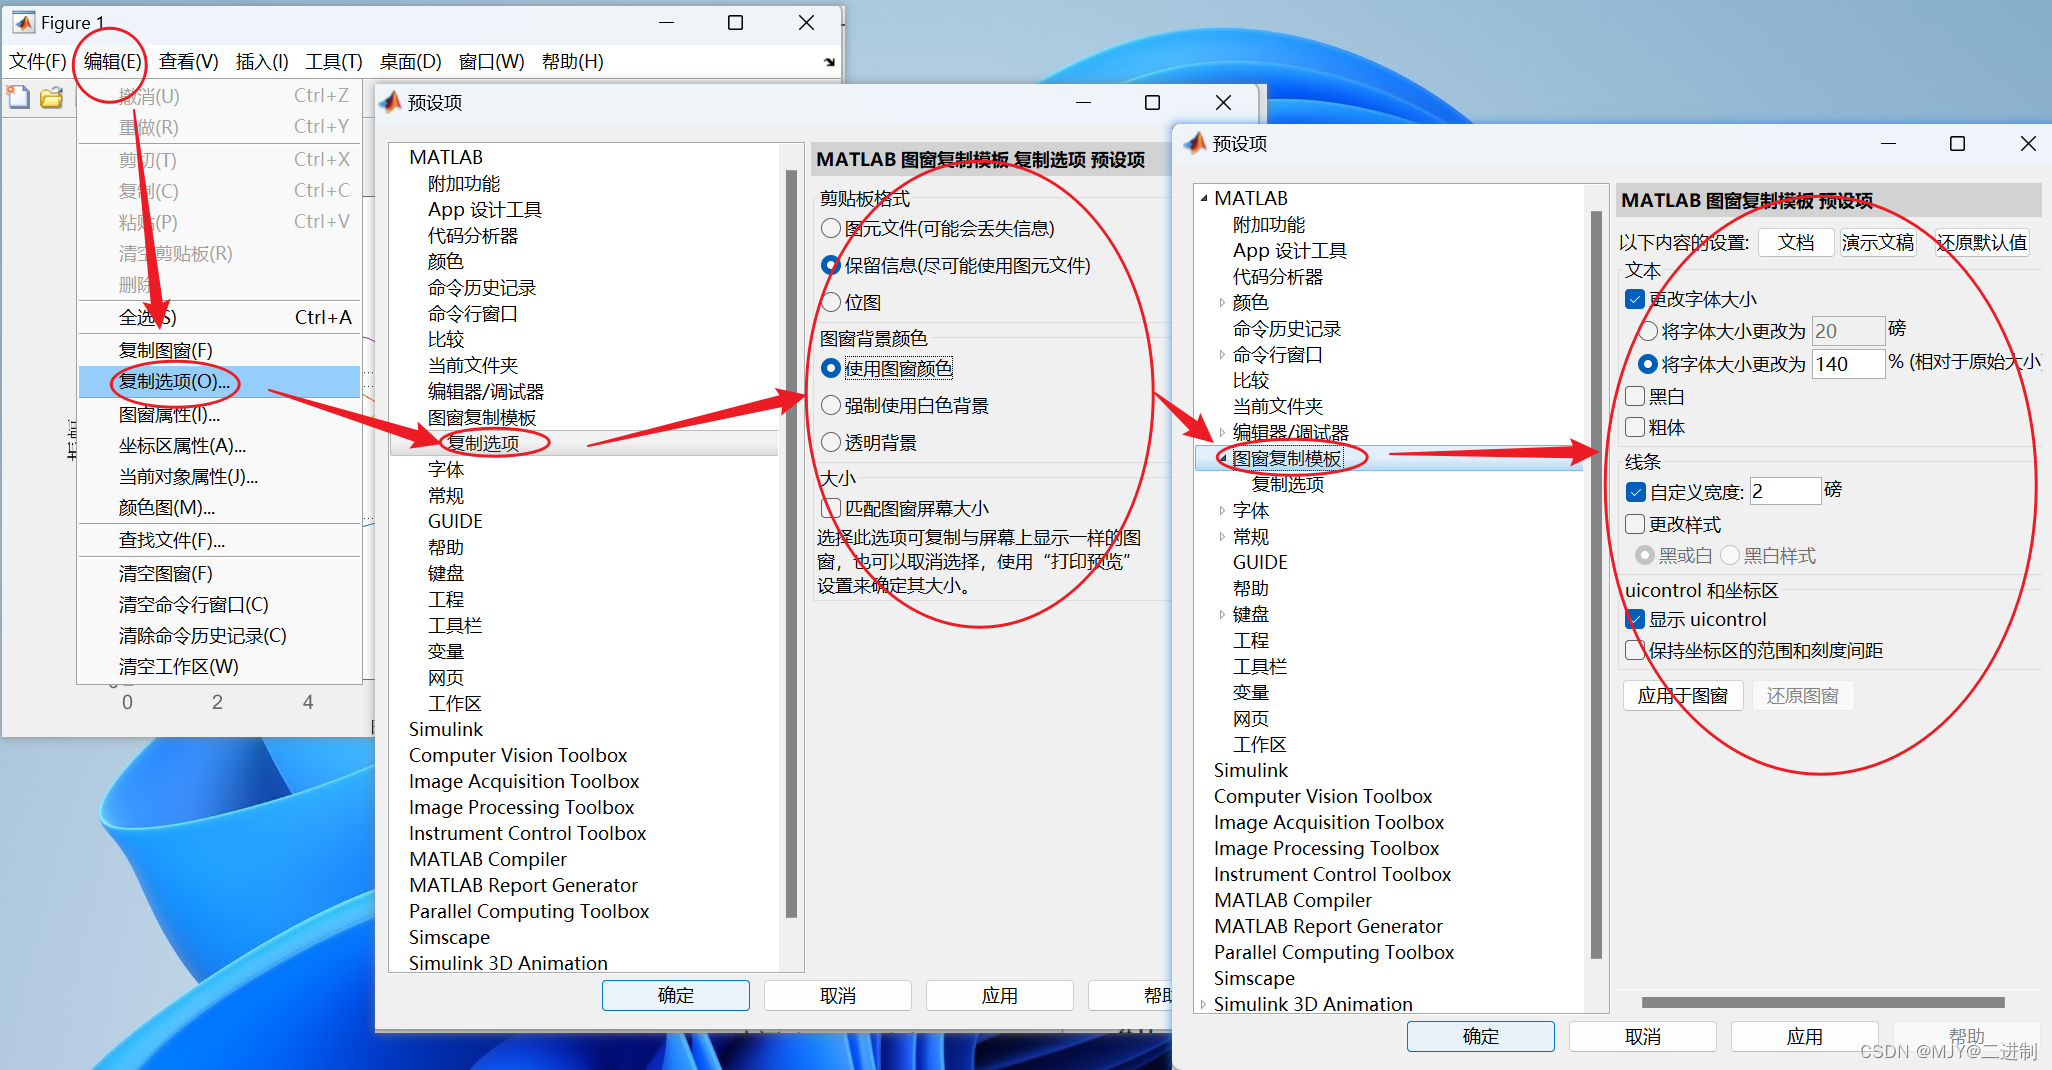The height and width of the screenshot is (1070, 2052).
Task: Expand the 键盘 node in right preferences tree
Action: [x=1222, y=614]
